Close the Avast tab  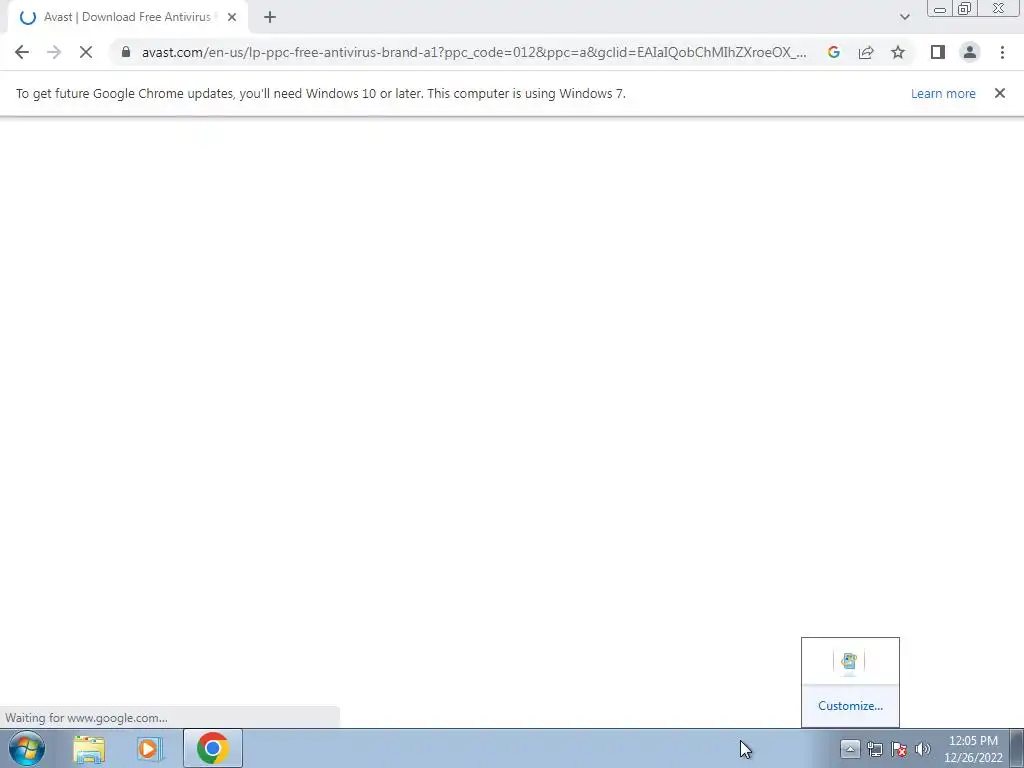pyautogui.click(x=232, y=17)
